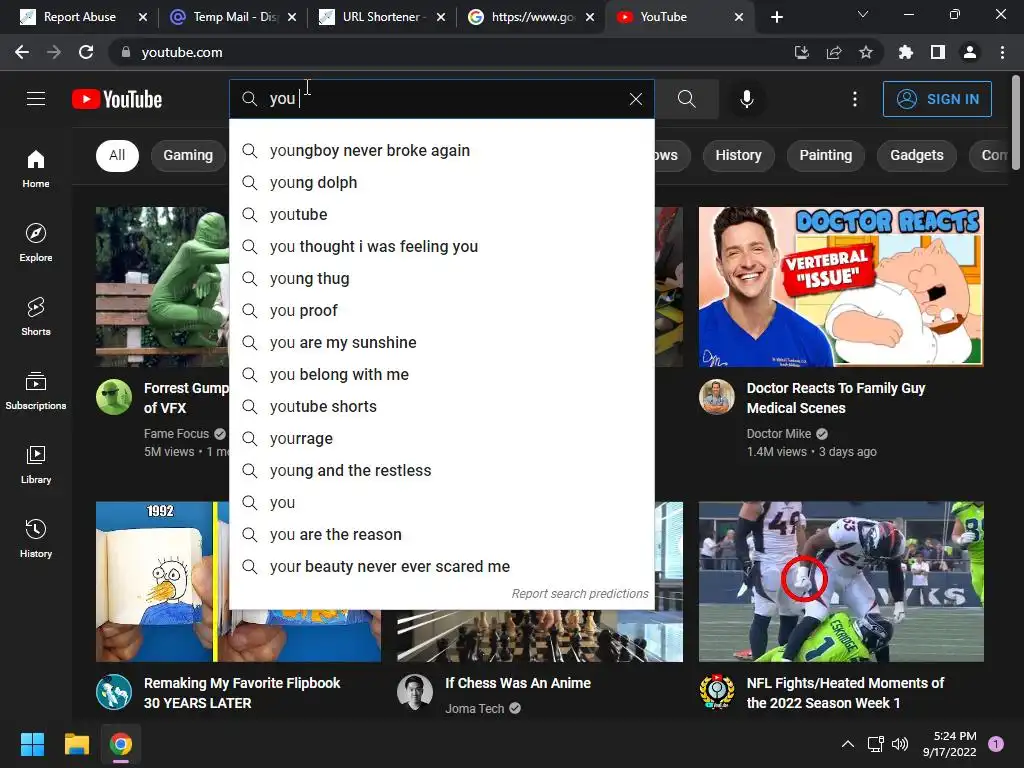Click the install app icon in address bar
This screenshot has width=1024, height=768.
pos(802,52)
